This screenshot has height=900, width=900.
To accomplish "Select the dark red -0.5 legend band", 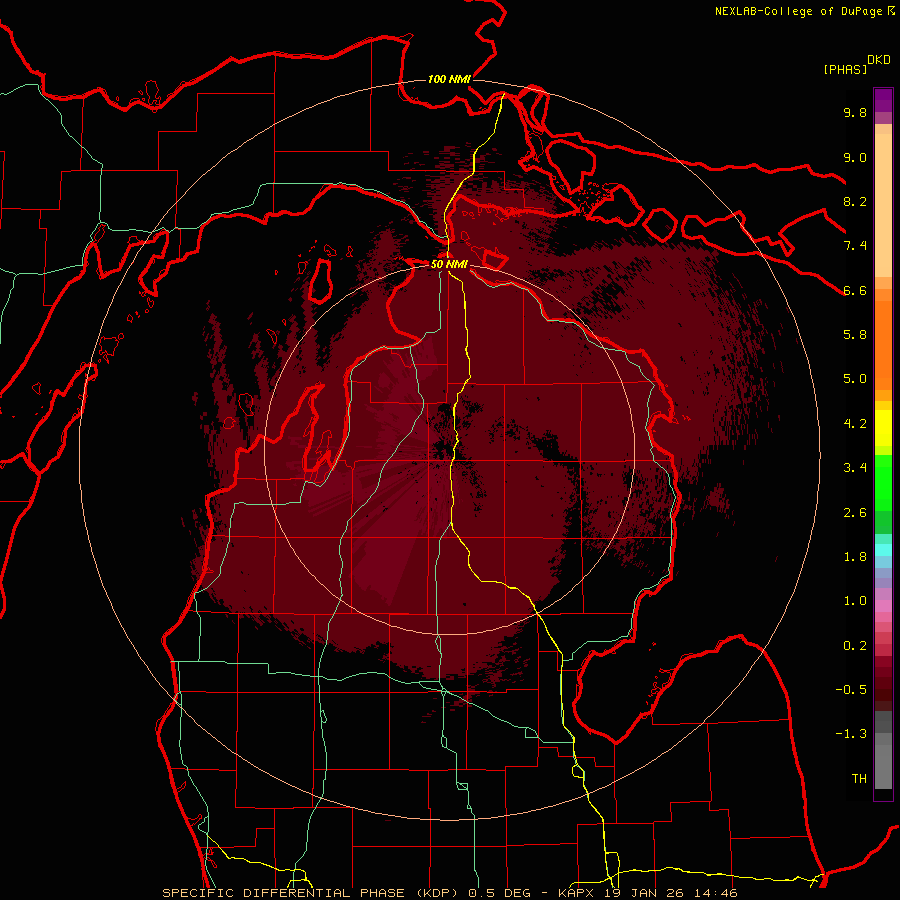I will [883, 689].
